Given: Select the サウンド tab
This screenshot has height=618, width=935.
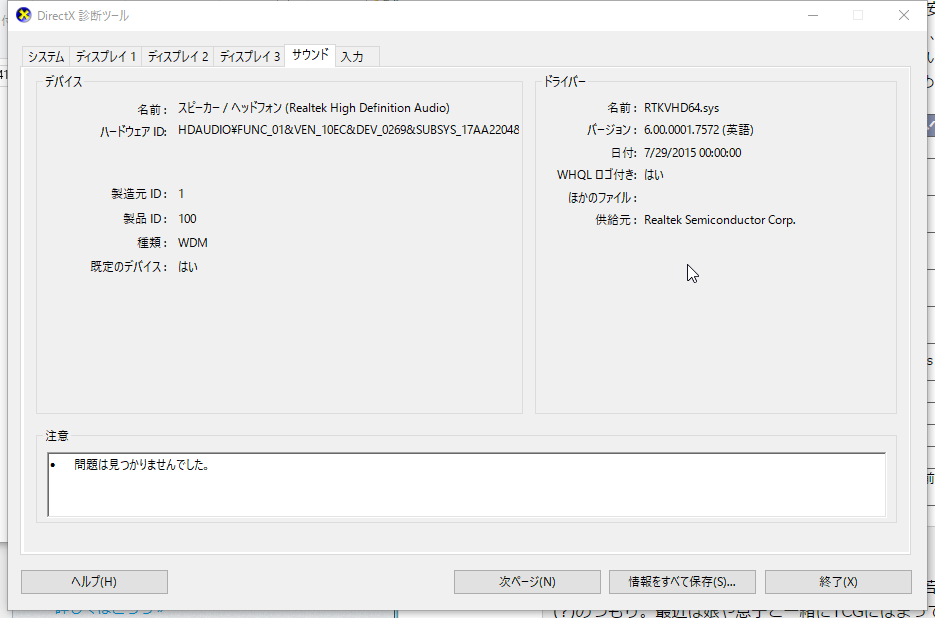Looking at the screenshot, I should 310,55.
